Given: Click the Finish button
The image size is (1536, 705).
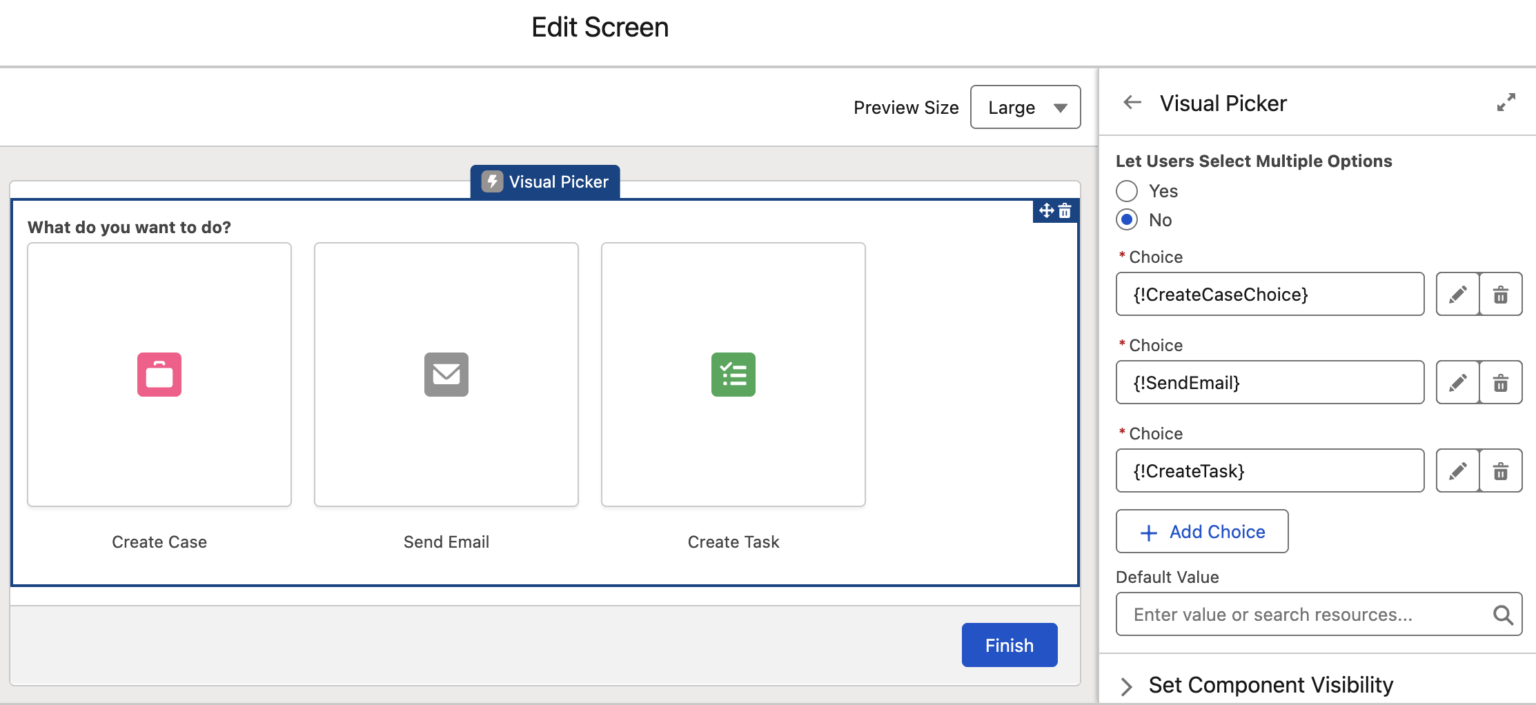Looking at the screenshot, I should [1009, 645].
